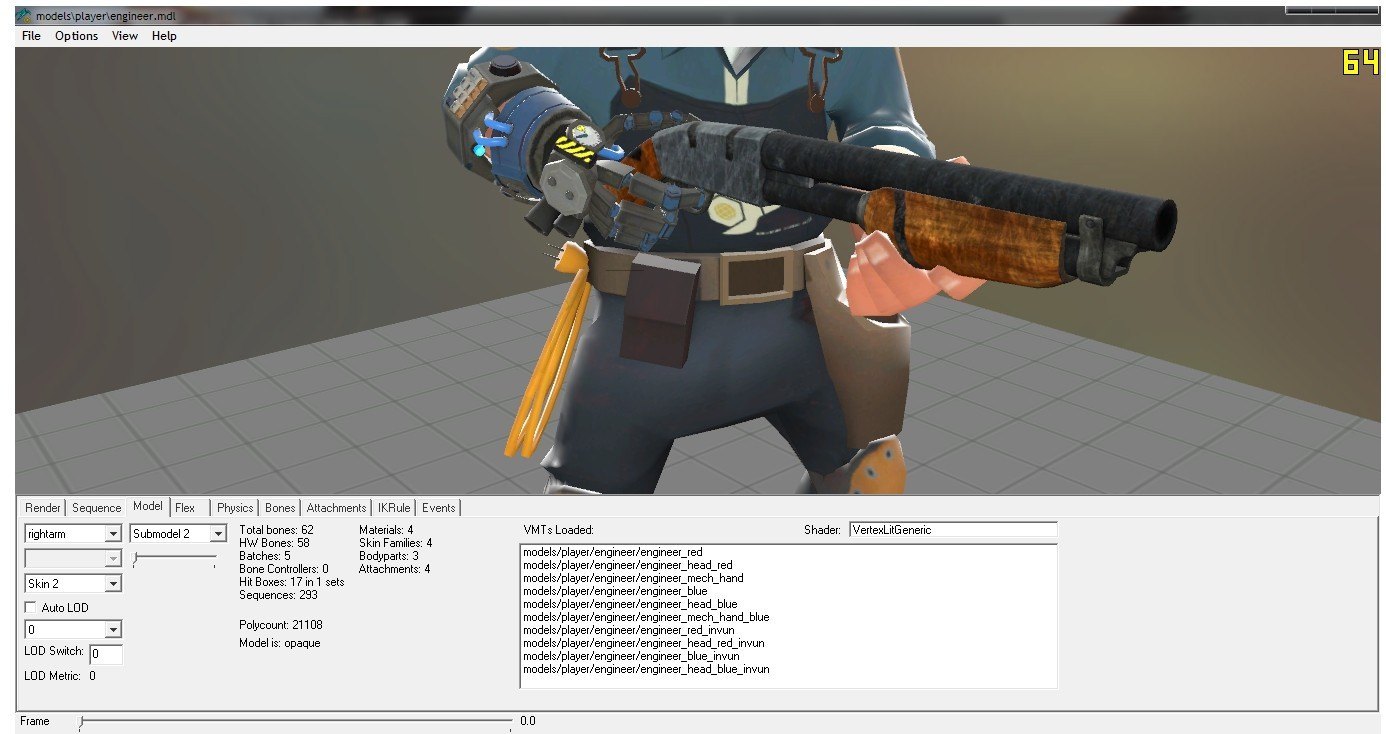Expand the Submodel 2 dropdown
This screenshot has height=734, width=1386.
coord(218,534)
